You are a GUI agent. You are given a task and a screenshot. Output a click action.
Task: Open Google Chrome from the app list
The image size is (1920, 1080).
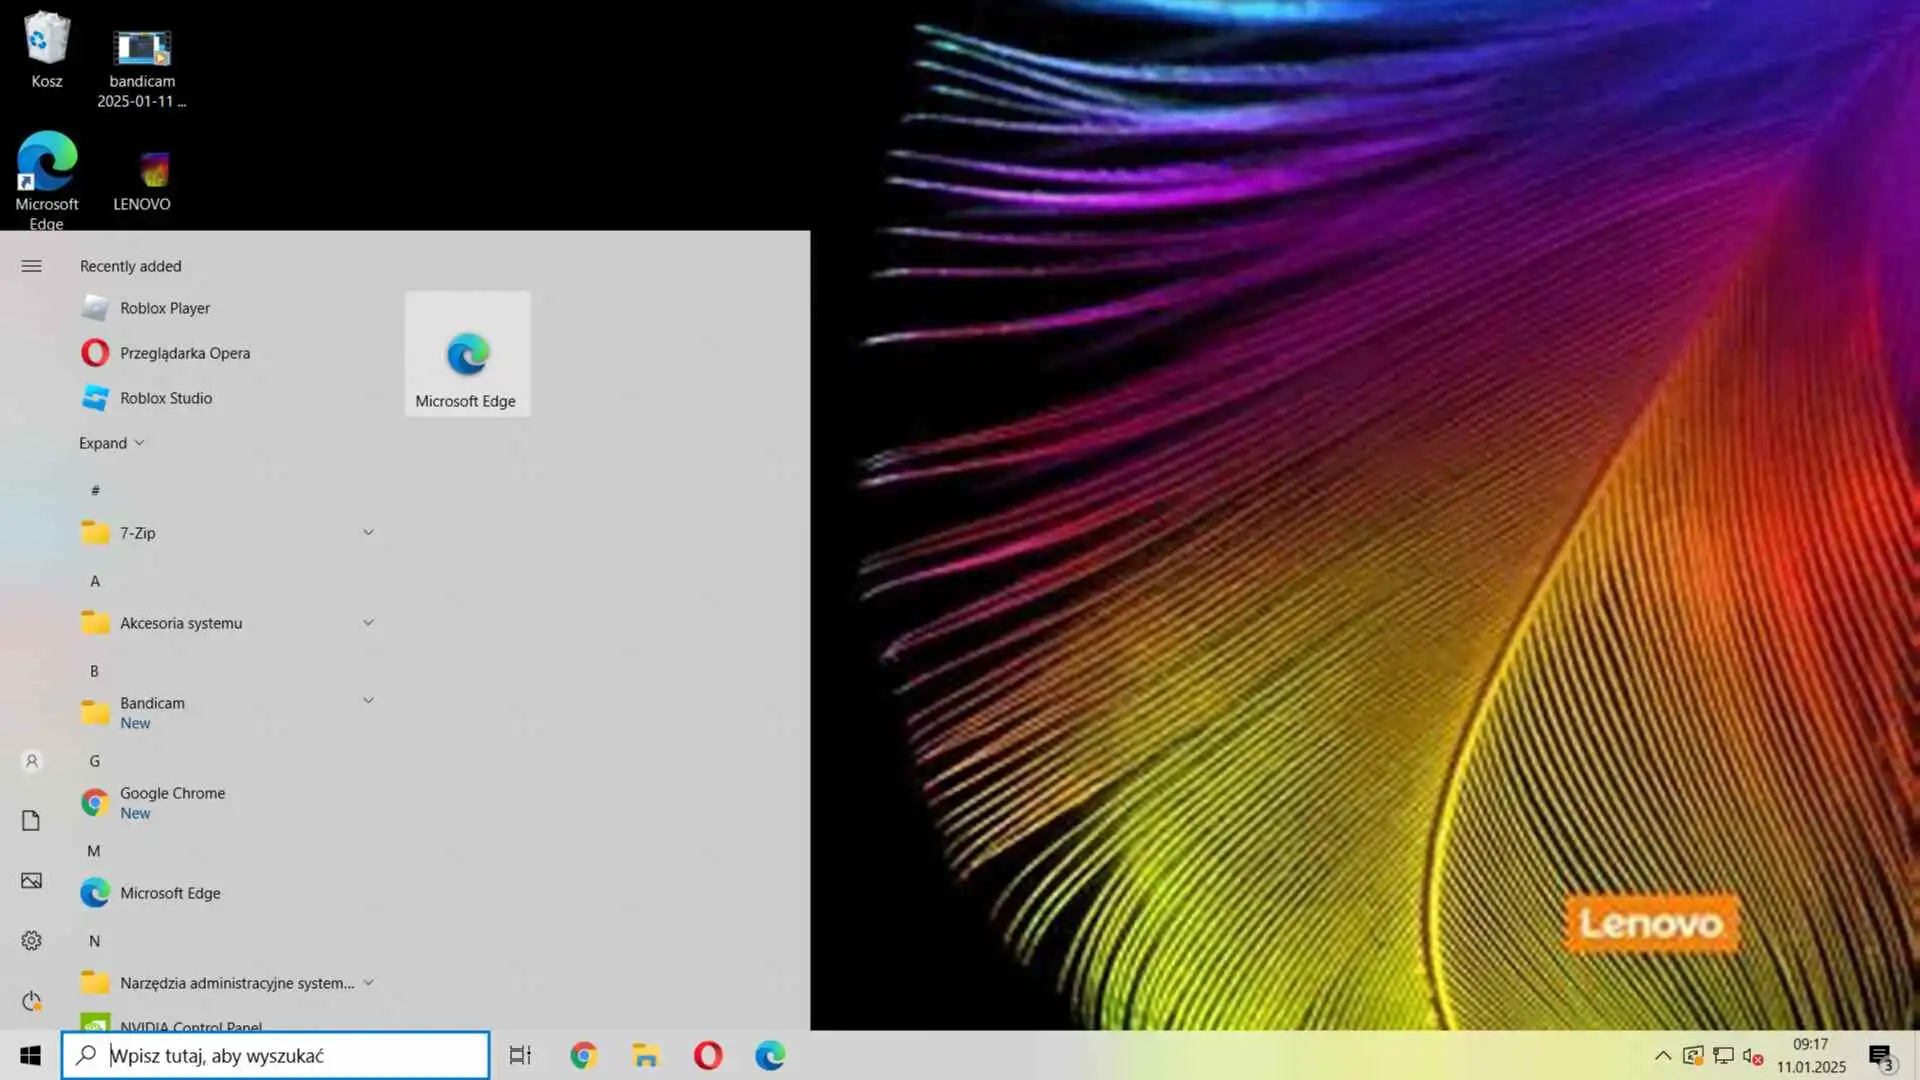click(x=172, y=794)
